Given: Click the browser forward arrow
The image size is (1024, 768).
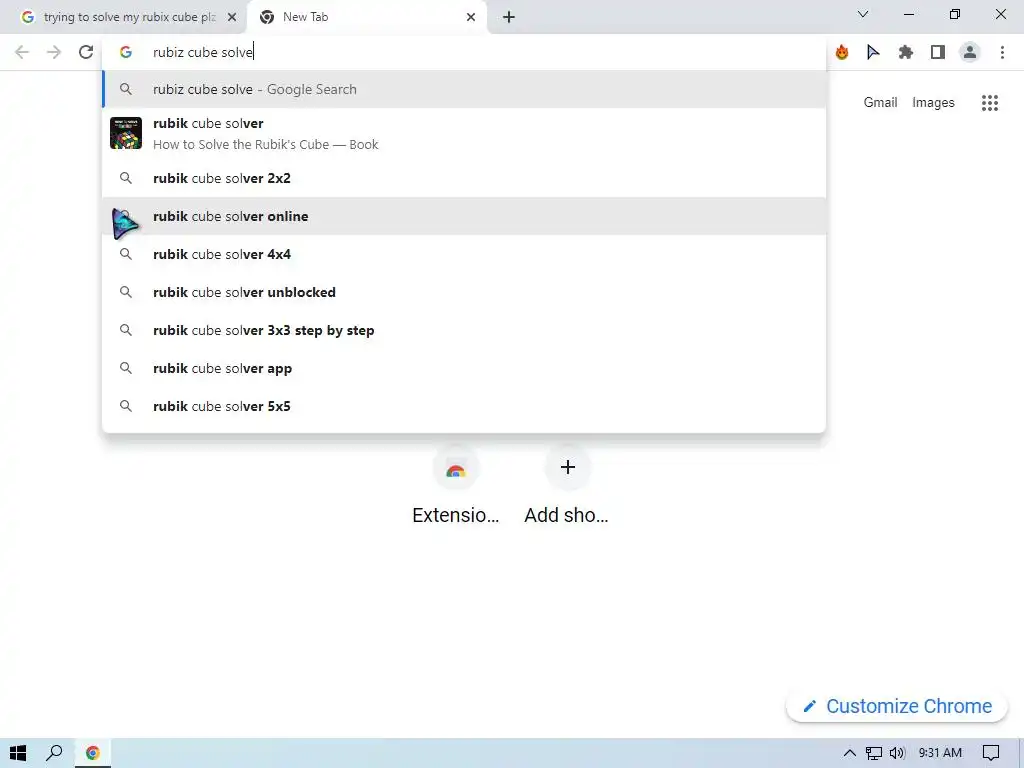Looking at the screenshot, I should (x=54, y=52).
